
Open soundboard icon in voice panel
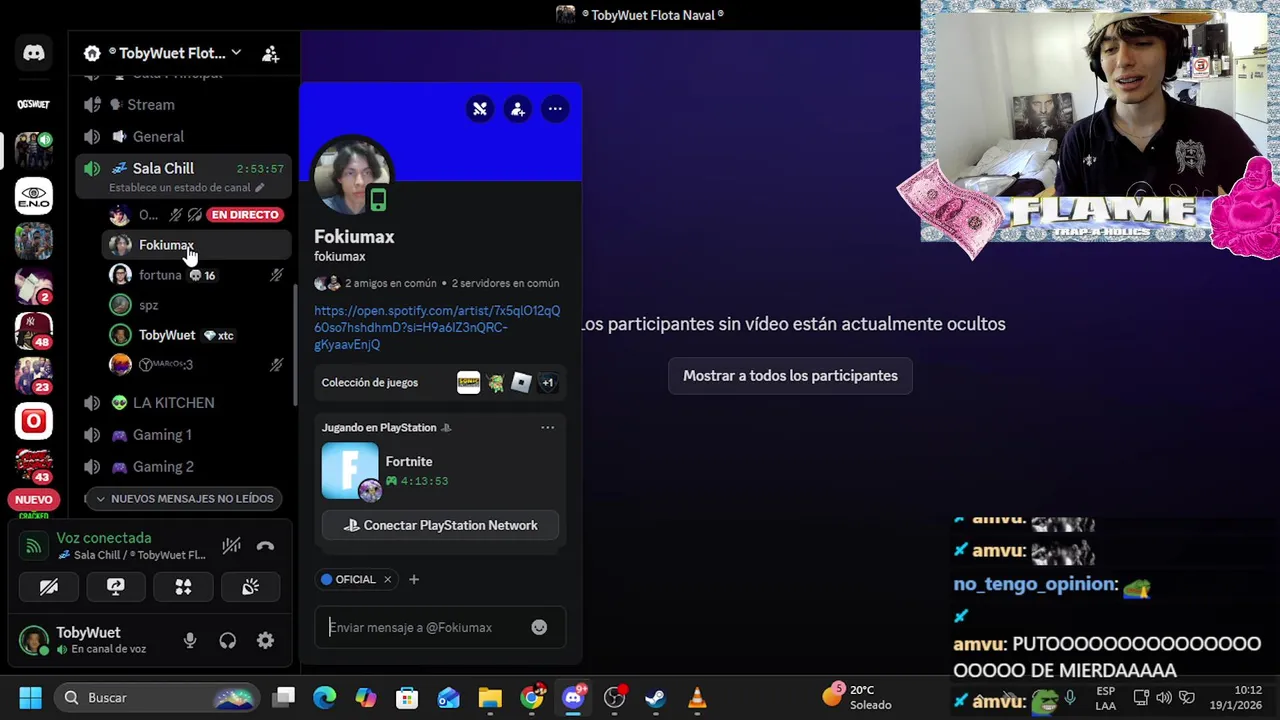click(250, 587)
